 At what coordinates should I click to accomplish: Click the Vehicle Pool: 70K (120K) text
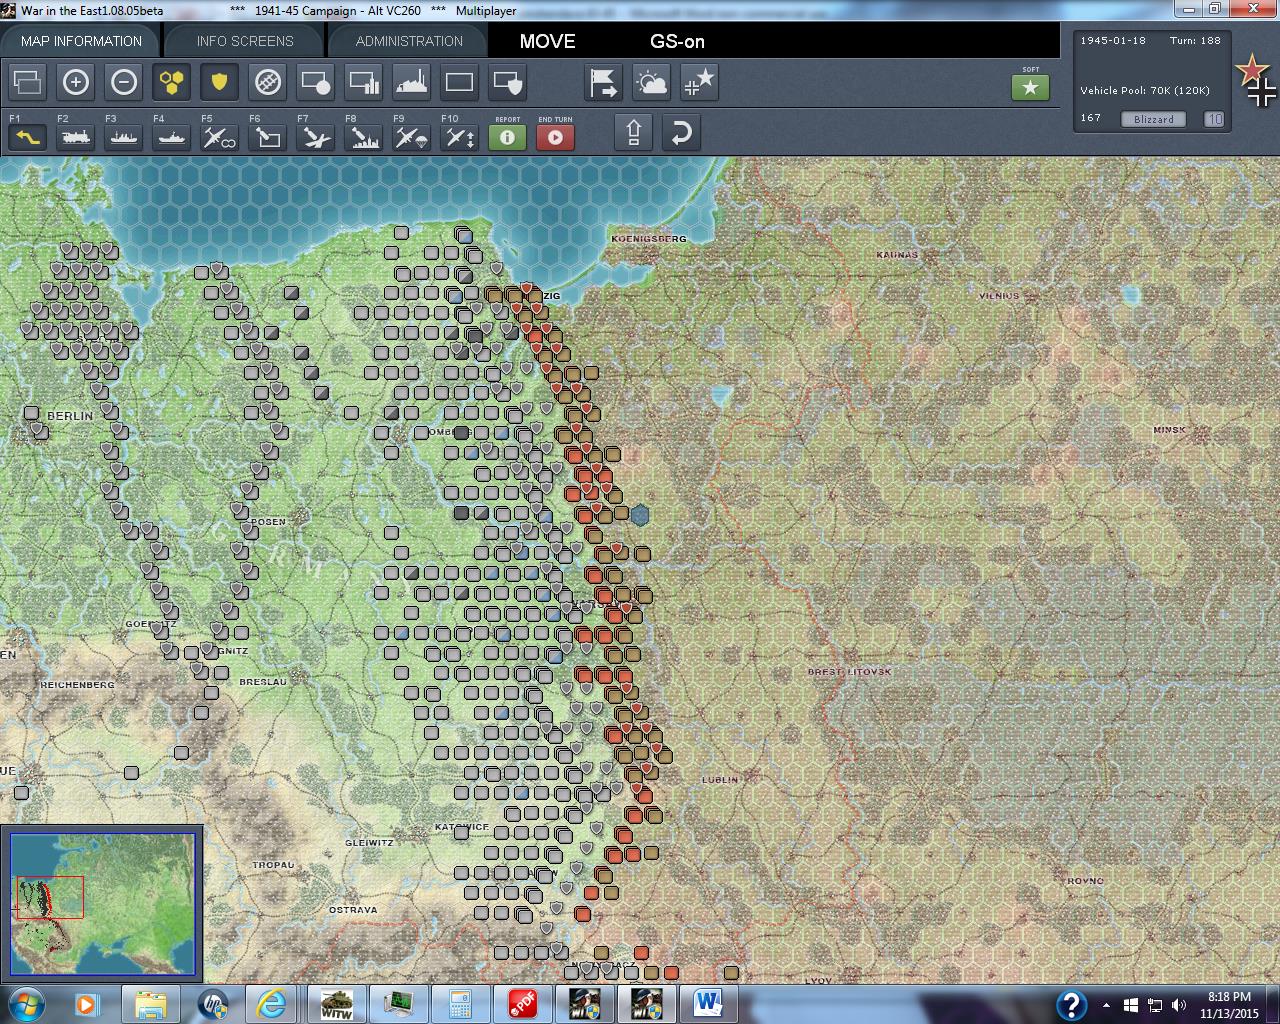(x=1145, y=90)
